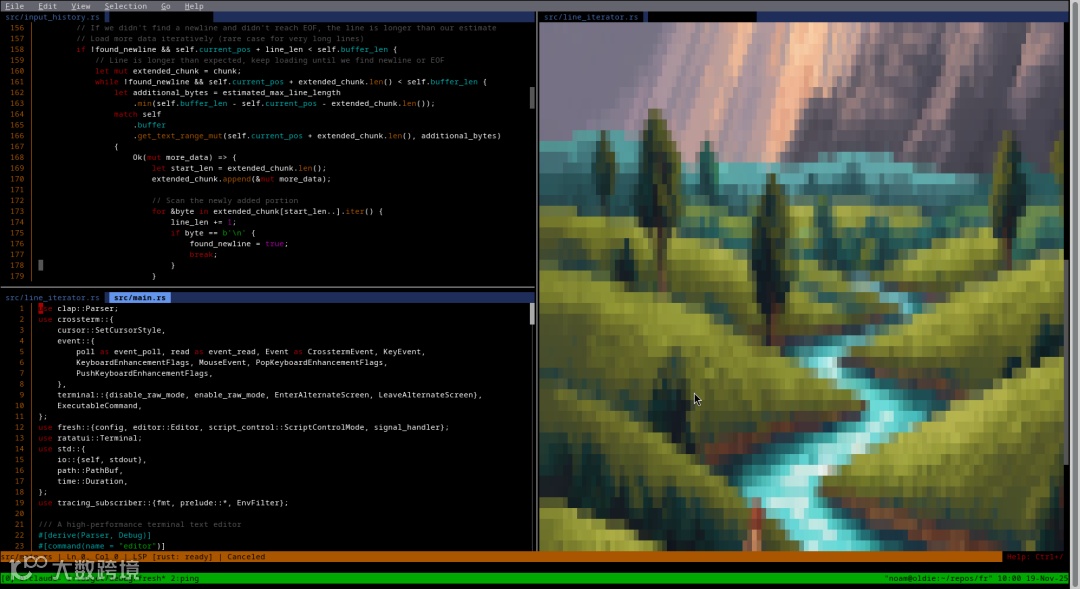Screen dimensions: 1080x589
Task: Click line number 156 in gutter
Action: pos(17,28)
